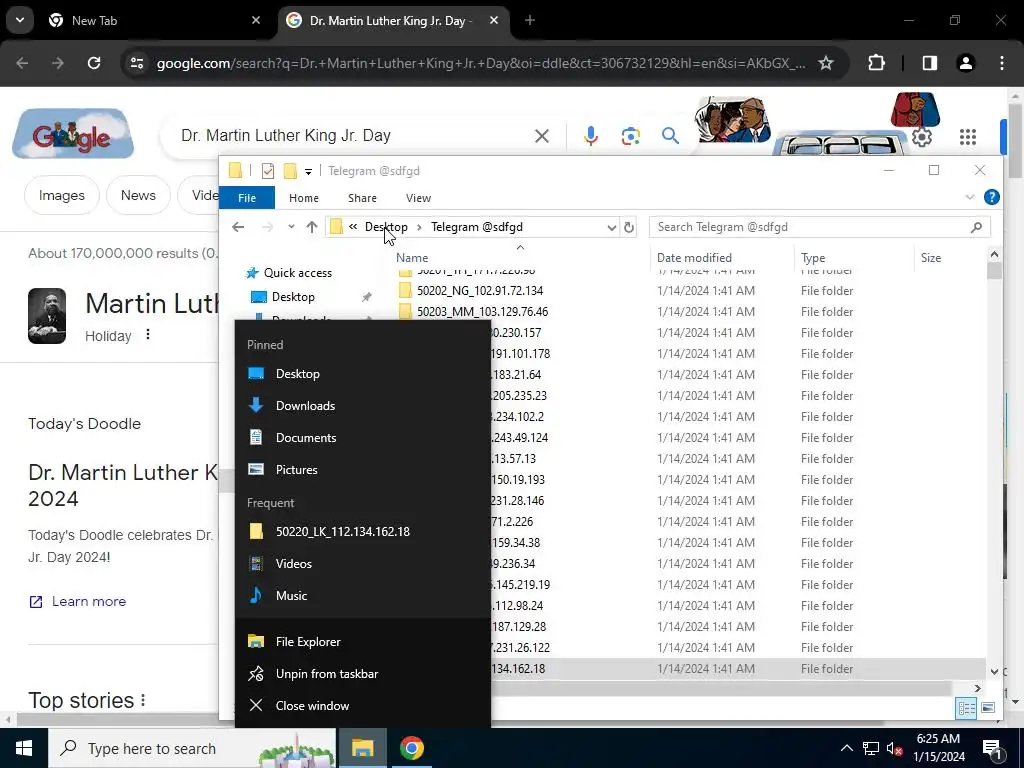Click the Search Telegram @sdfgd field
The height and width of the screenshot is (768, 1024).
pos(820,227)
